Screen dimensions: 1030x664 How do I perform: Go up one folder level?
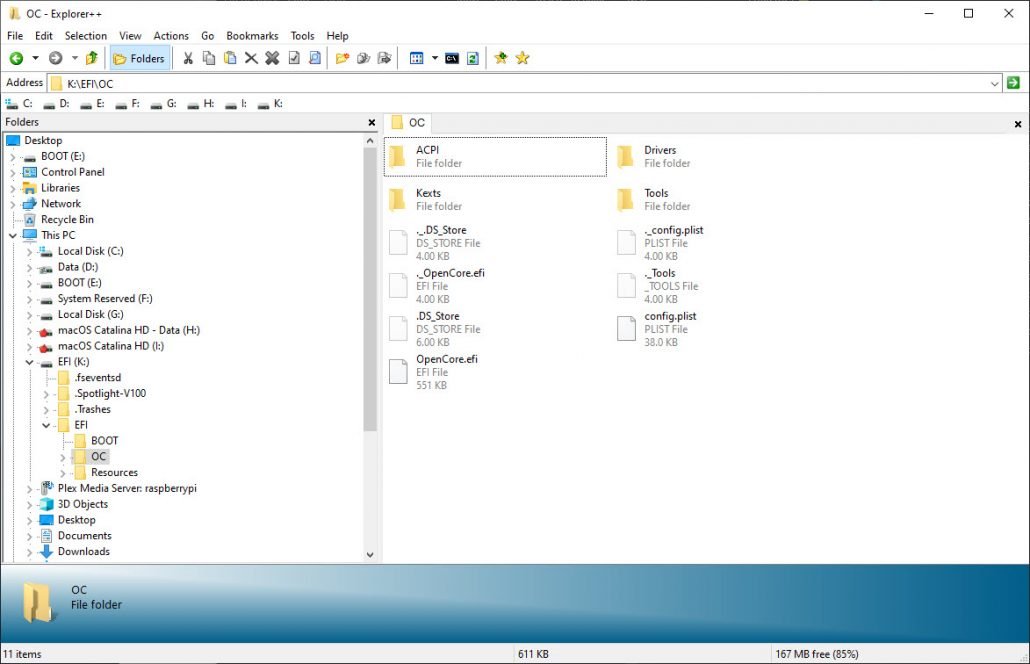[92, 58]
